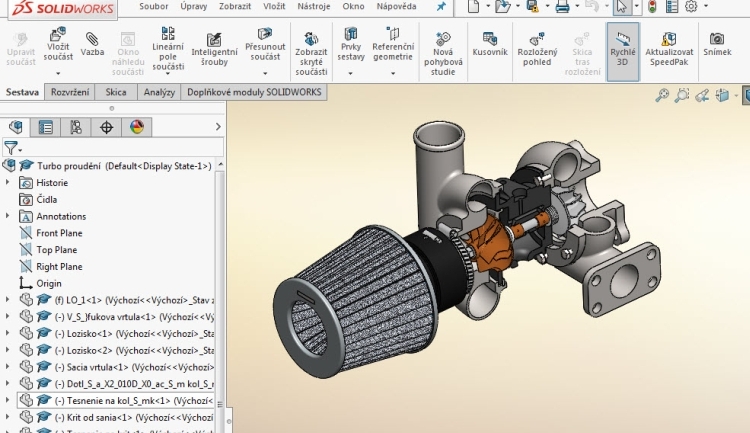The height and width of the screenshot is (433, 750).
Task: Open the Soubor menu
Action: coord(154,7)
